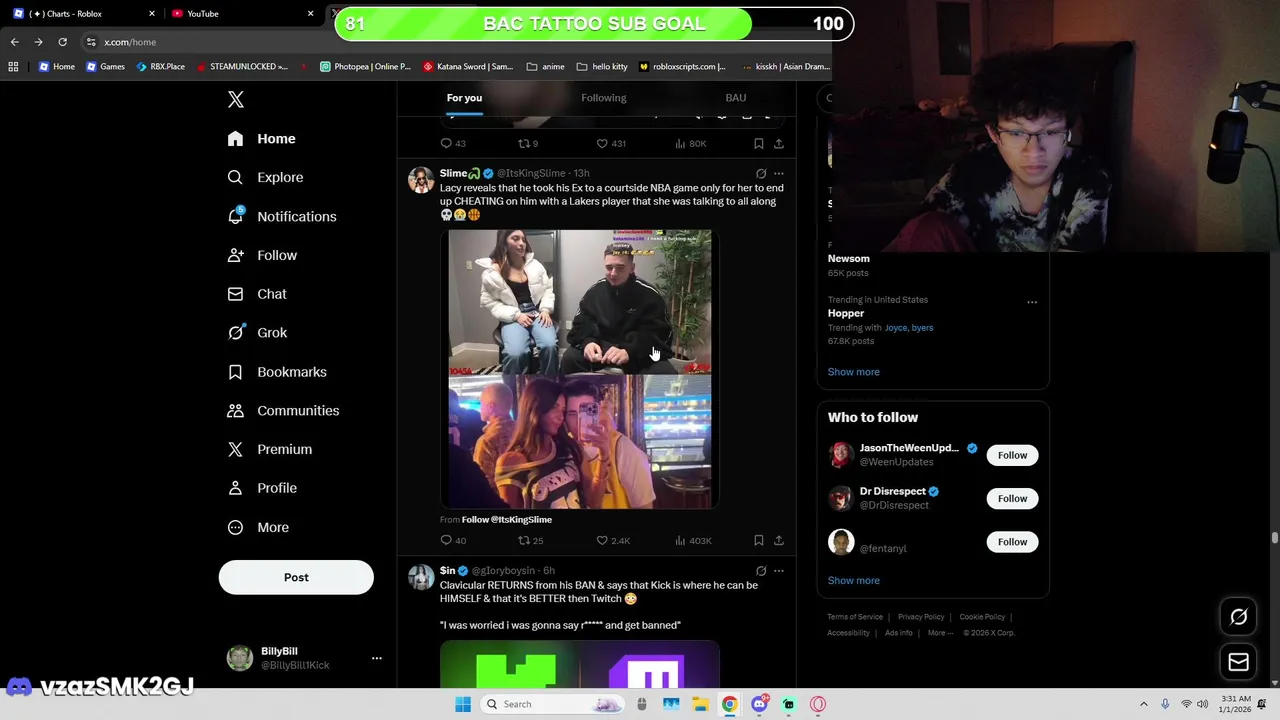
Task: View analytics of the Slime post
Action: 693,540
